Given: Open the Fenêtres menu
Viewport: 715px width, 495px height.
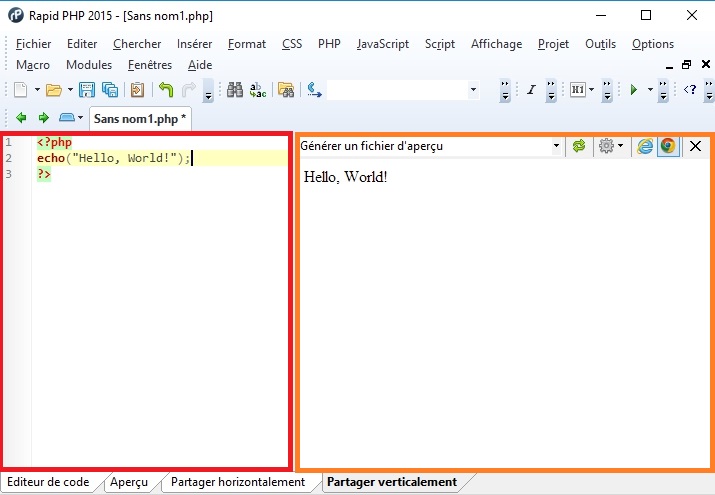Looking at the screenshot, I should pos(150,65).
